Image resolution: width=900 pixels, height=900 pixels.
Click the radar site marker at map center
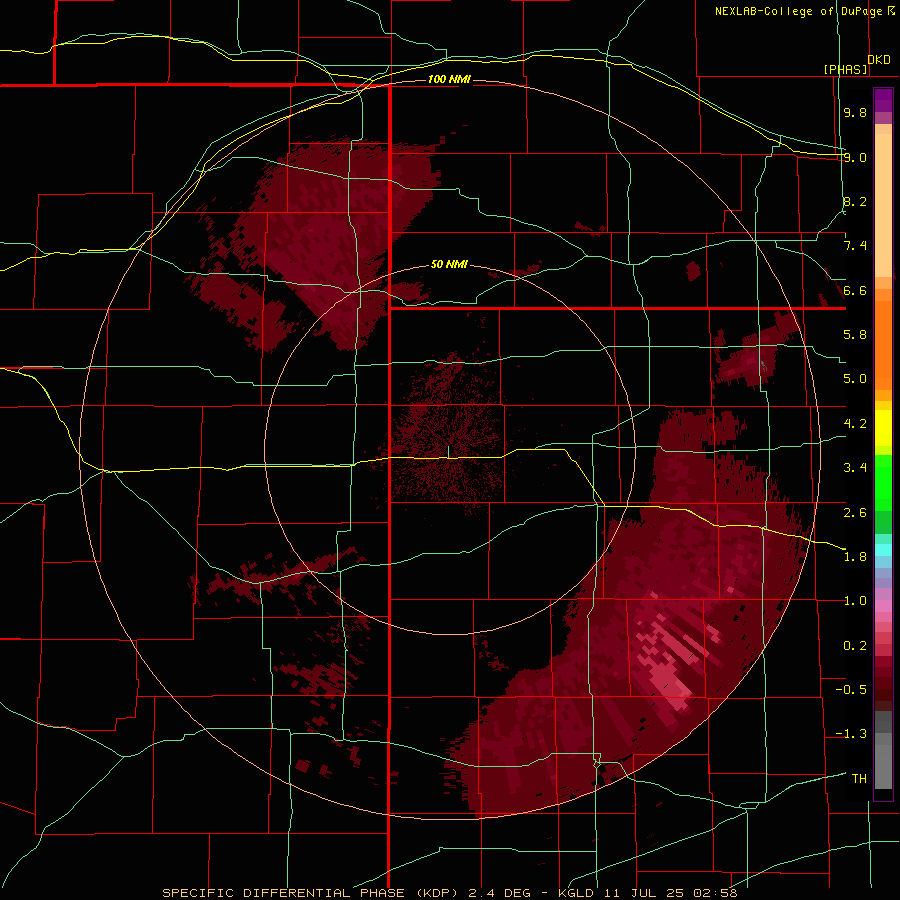448,452
